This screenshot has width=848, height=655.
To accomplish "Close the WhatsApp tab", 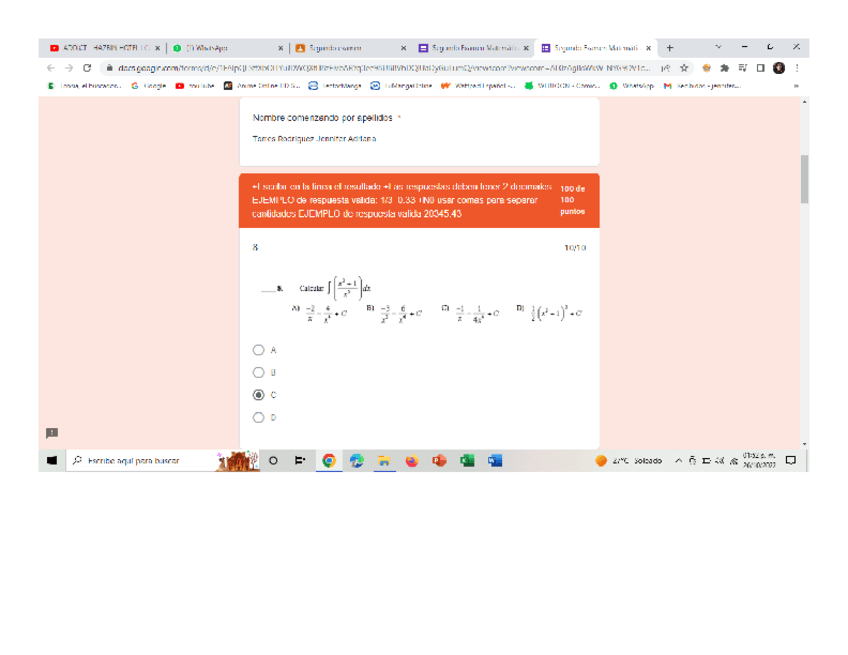I will pos(281,48).
